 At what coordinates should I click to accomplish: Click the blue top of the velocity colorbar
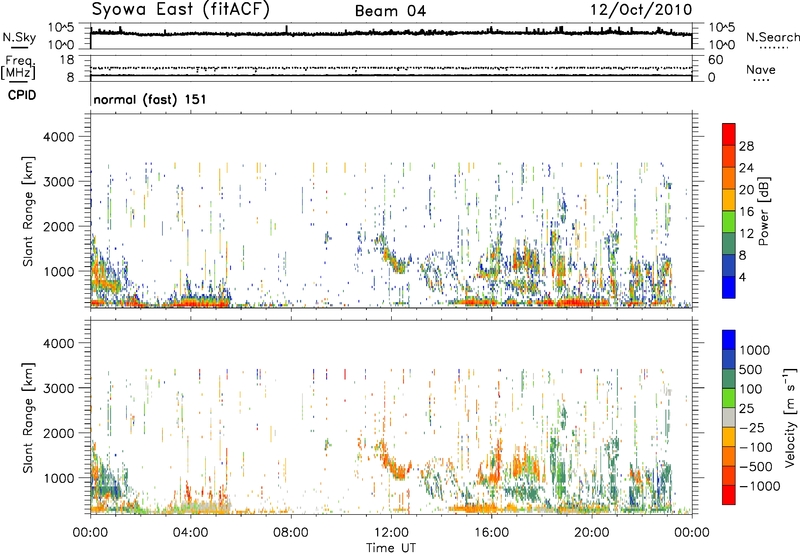[x=729, y=340]
